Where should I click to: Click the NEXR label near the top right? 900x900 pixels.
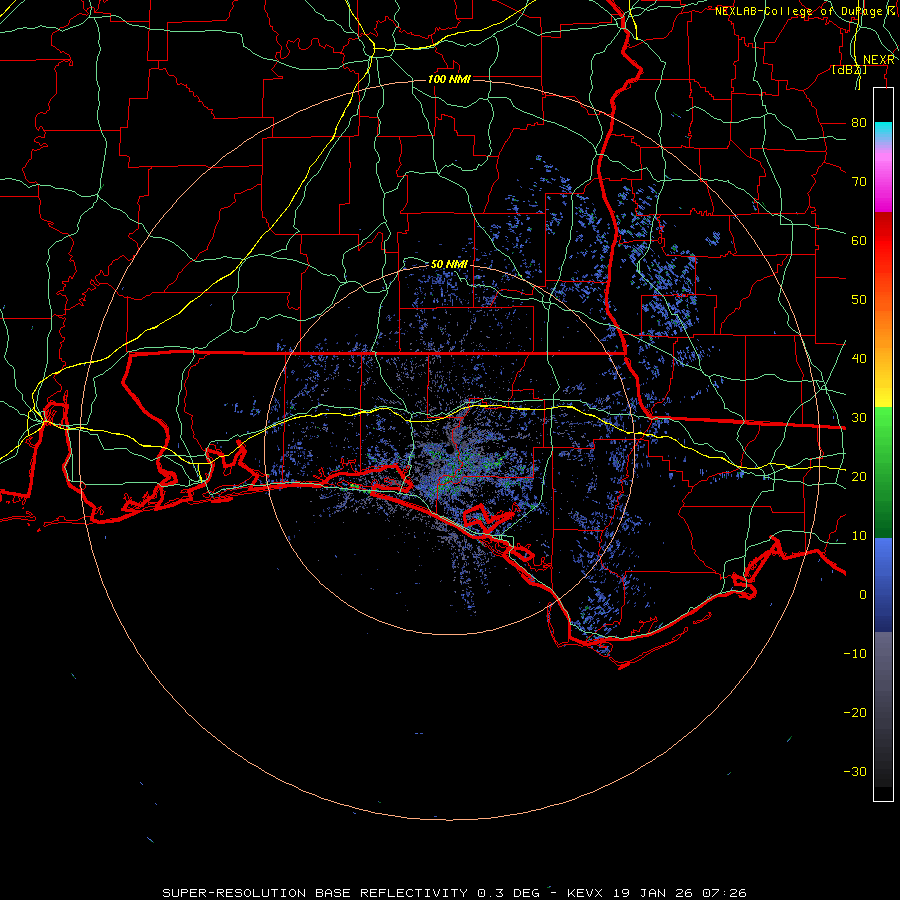click(x=879, y=60)
